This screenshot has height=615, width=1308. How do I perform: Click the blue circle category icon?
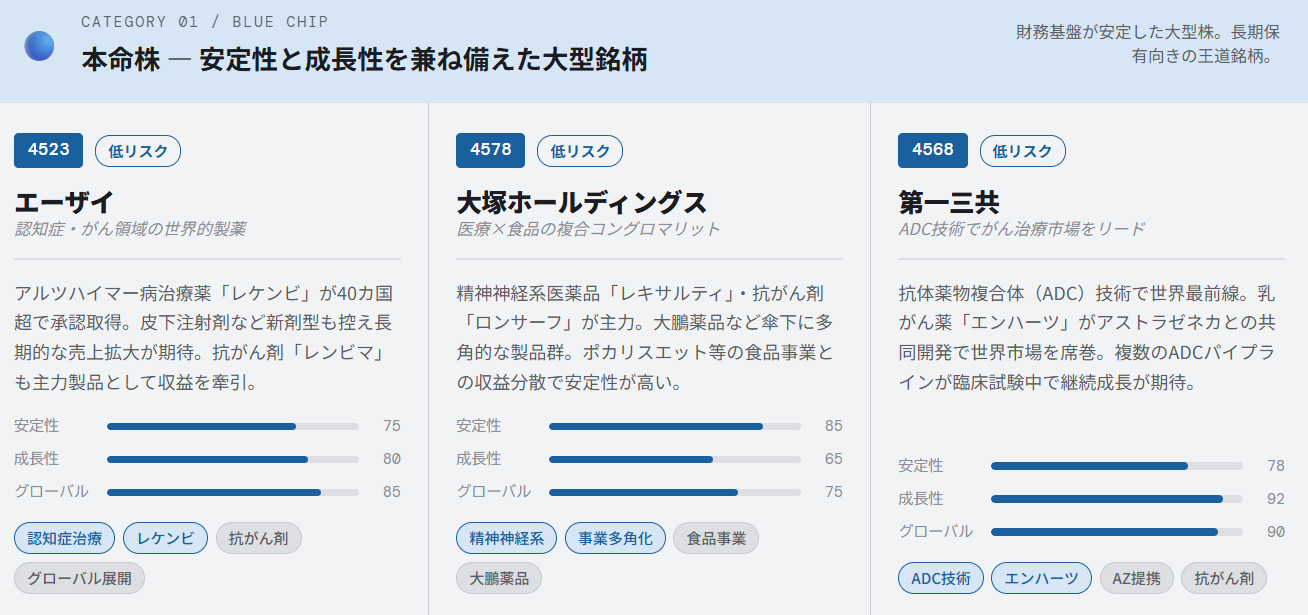click(x=38, y=45)
